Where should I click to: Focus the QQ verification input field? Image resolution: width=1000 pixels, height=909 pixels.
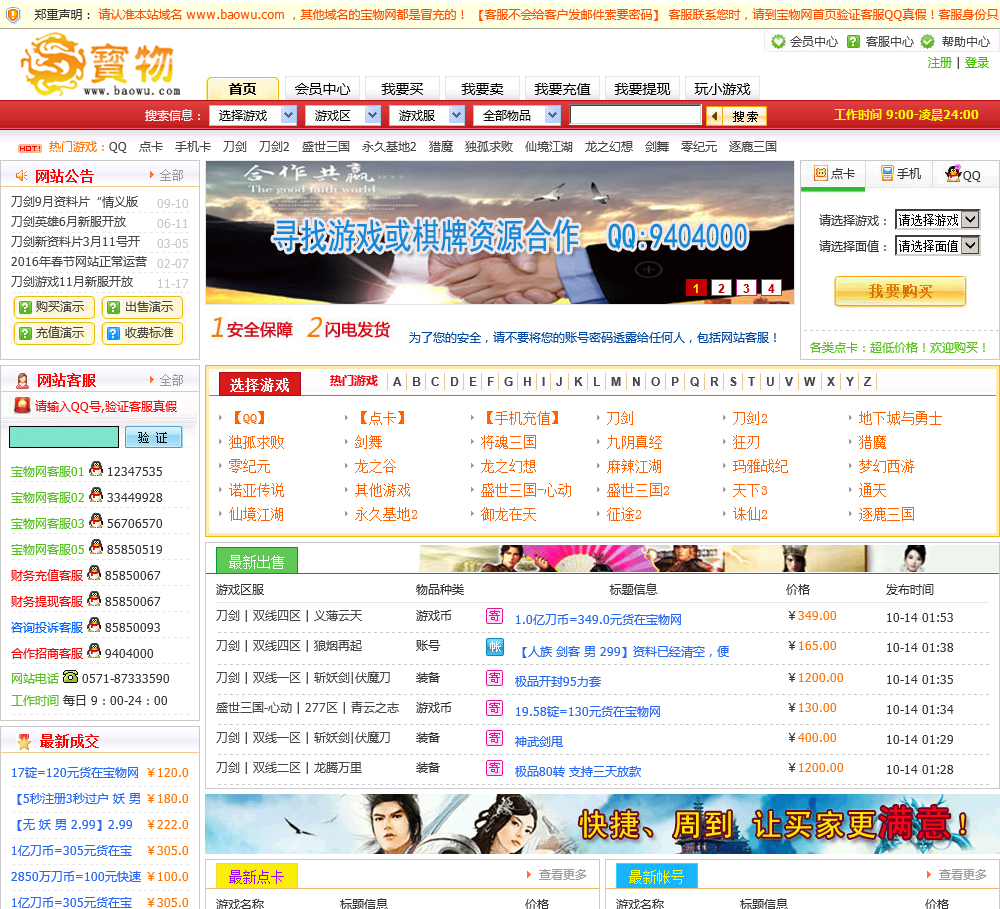point(64,438)
